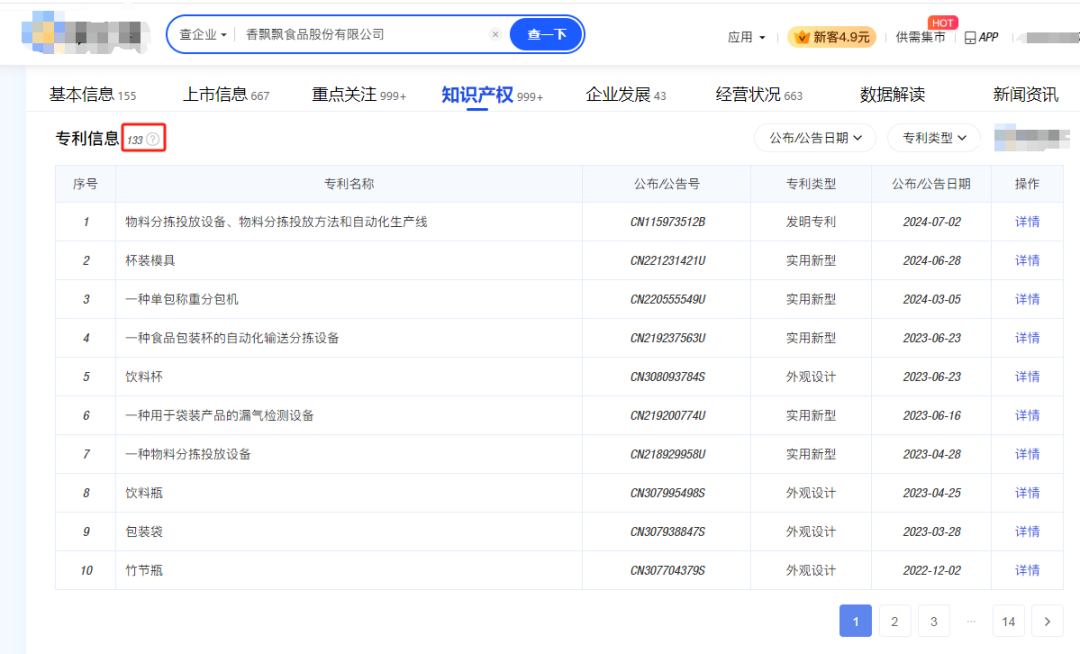
Task: Open the 数据解读 tab
Action: (892, 95)
